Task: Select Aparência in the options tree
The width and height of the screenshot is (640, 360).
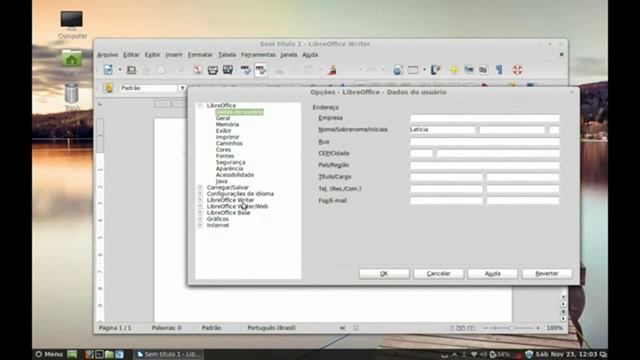Action: [229, 169]
